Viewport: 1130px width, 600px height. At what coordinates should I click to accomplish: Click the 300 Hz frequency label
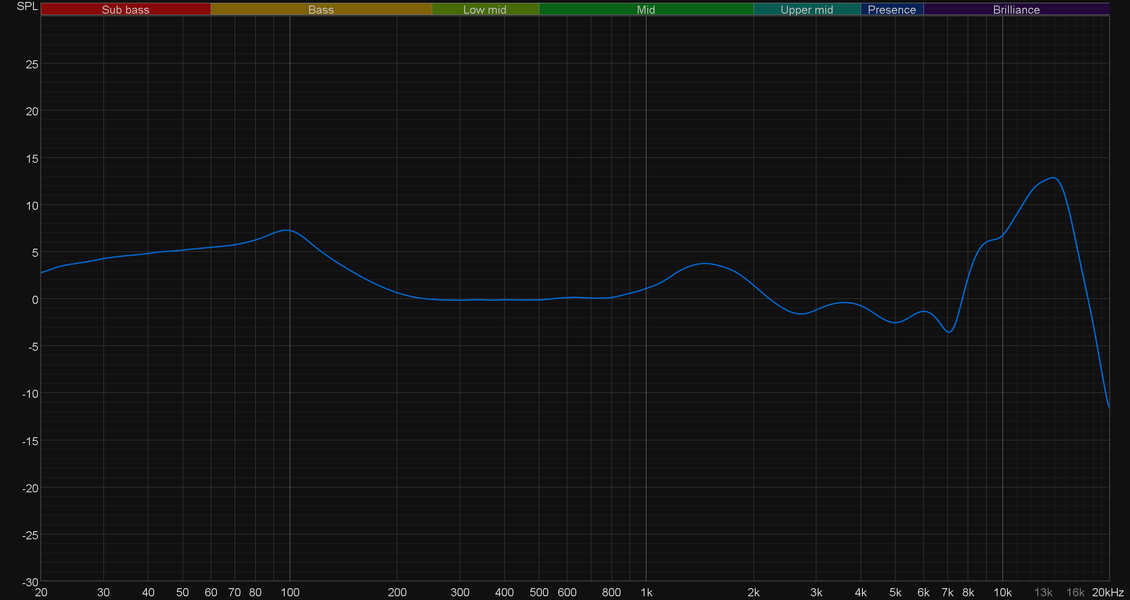pyautogui.click(x=460, y=592)
